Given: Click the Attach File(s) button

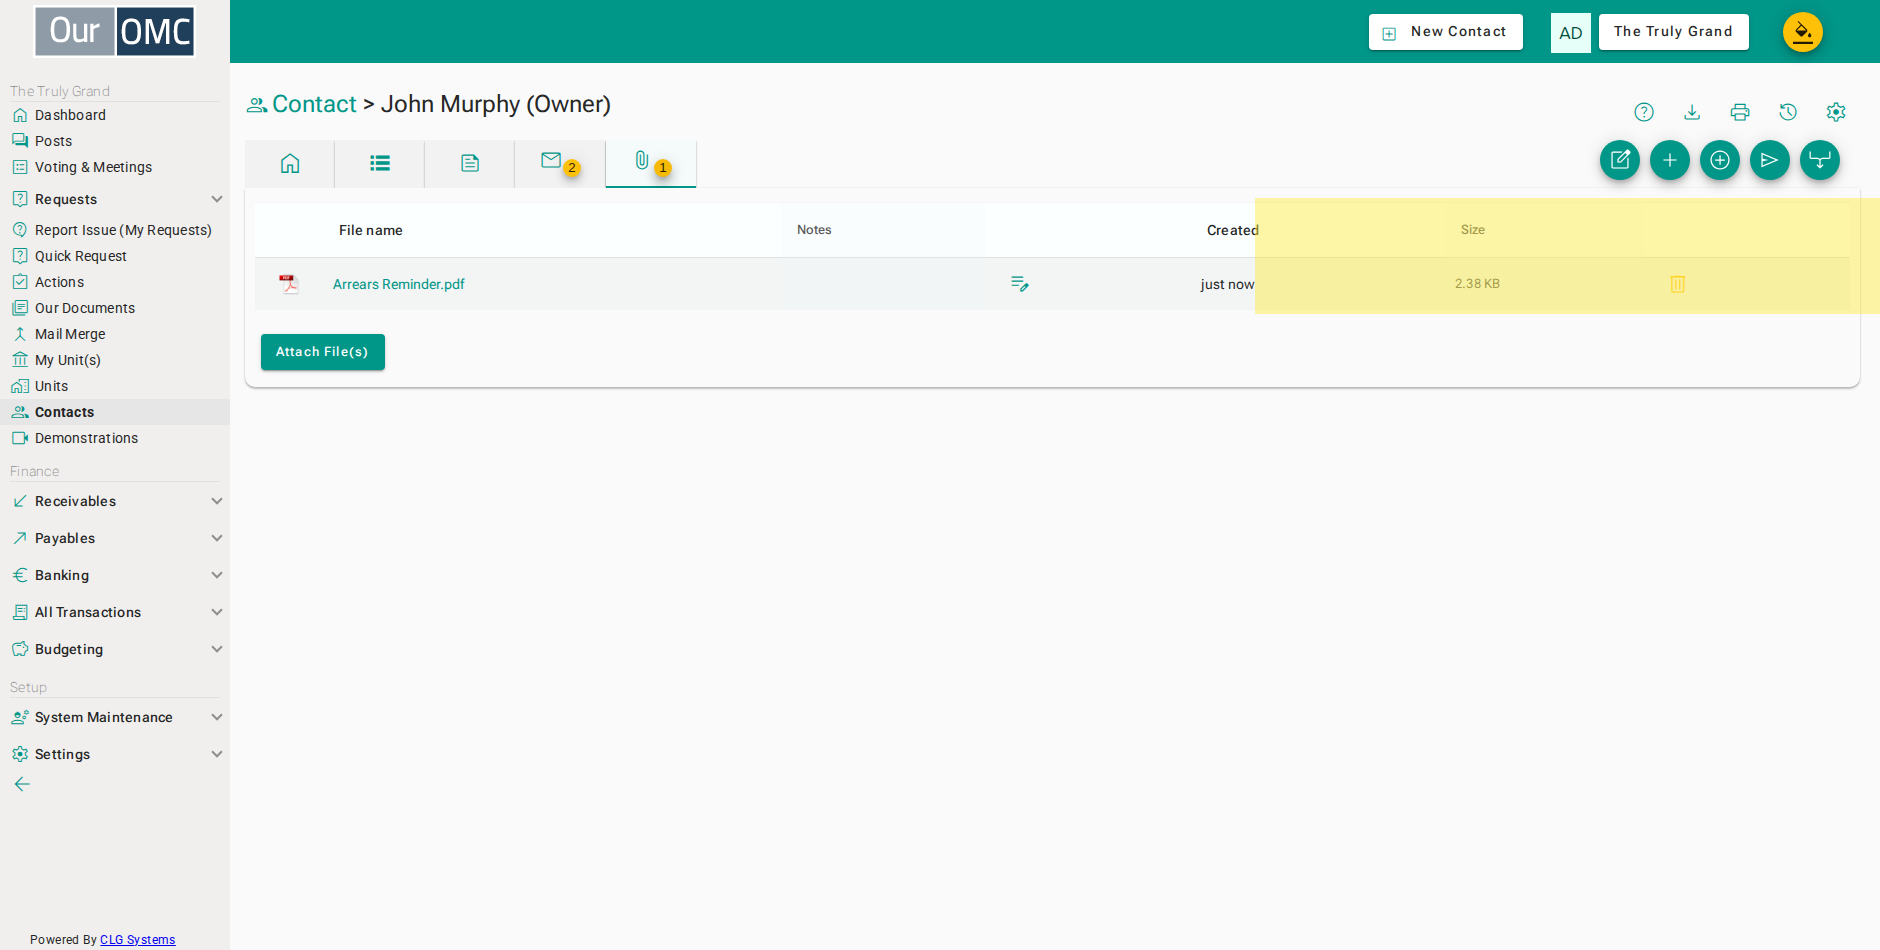Looking at the screenshot, I should tap(323, 352).
